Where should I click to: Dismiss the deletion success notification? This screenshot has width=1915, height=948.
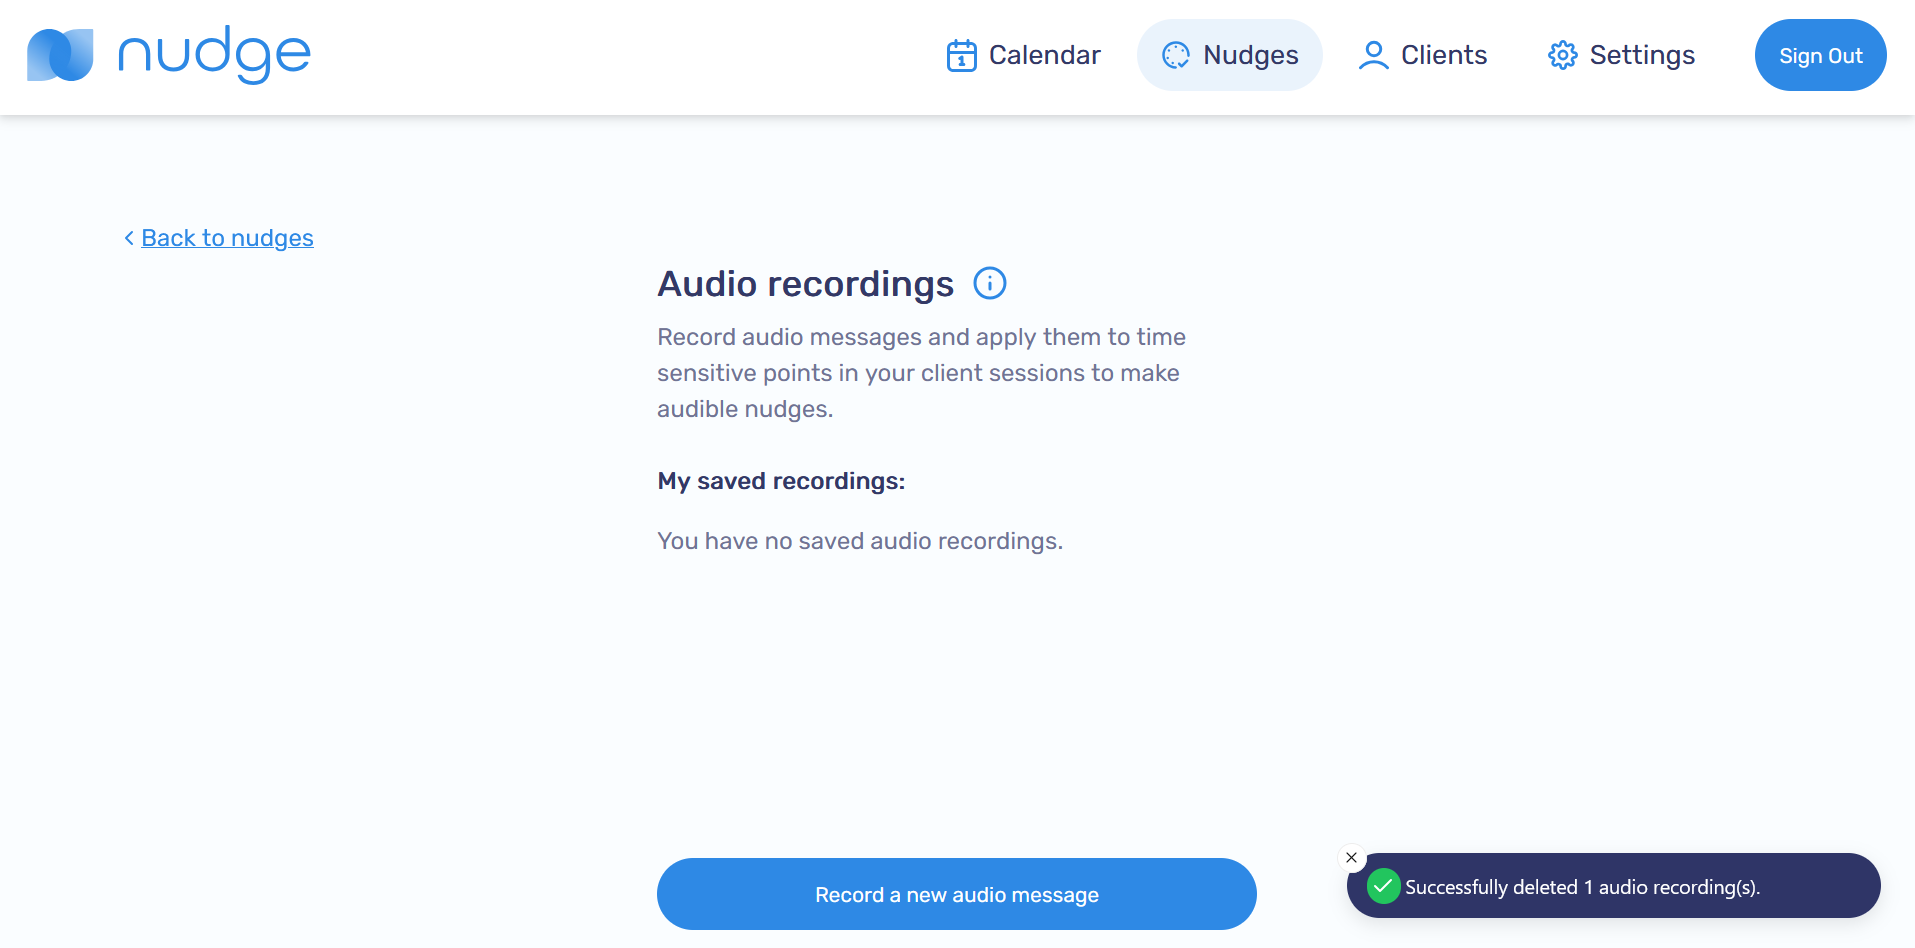[1351, 858]
